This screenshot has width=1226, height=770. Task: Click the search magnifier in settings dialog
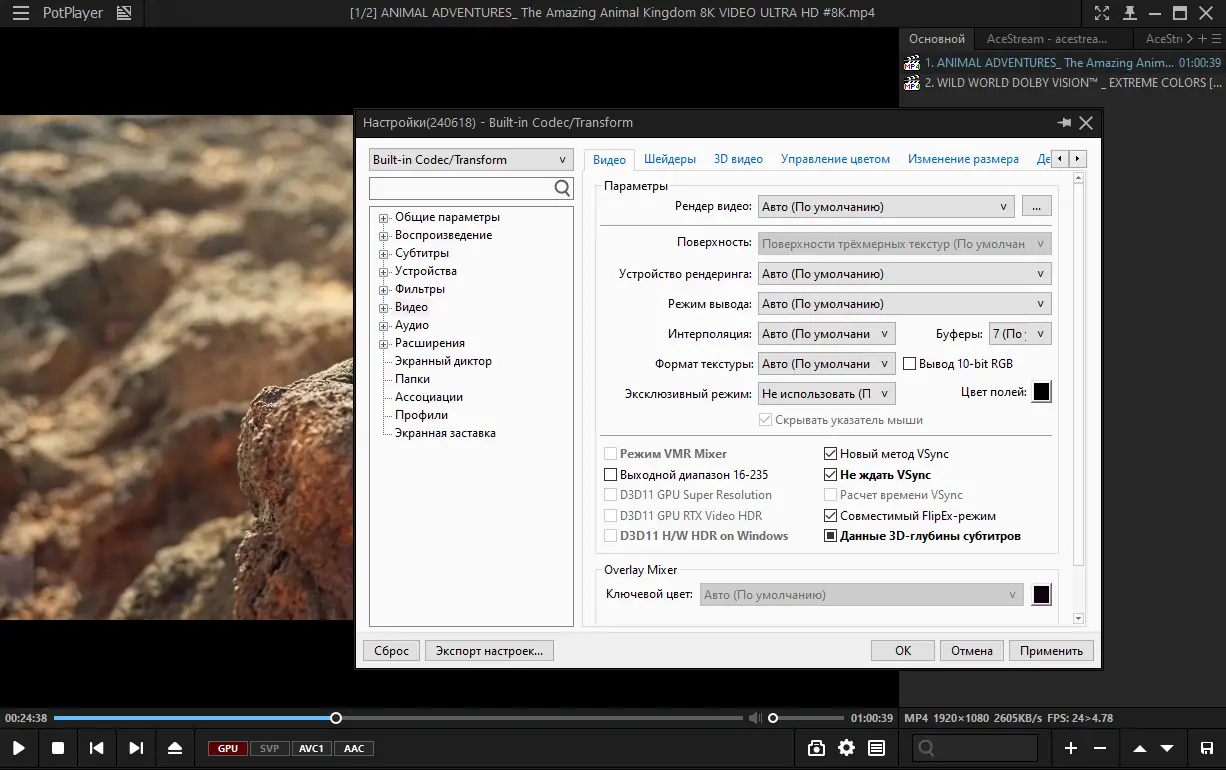(563, 188)
